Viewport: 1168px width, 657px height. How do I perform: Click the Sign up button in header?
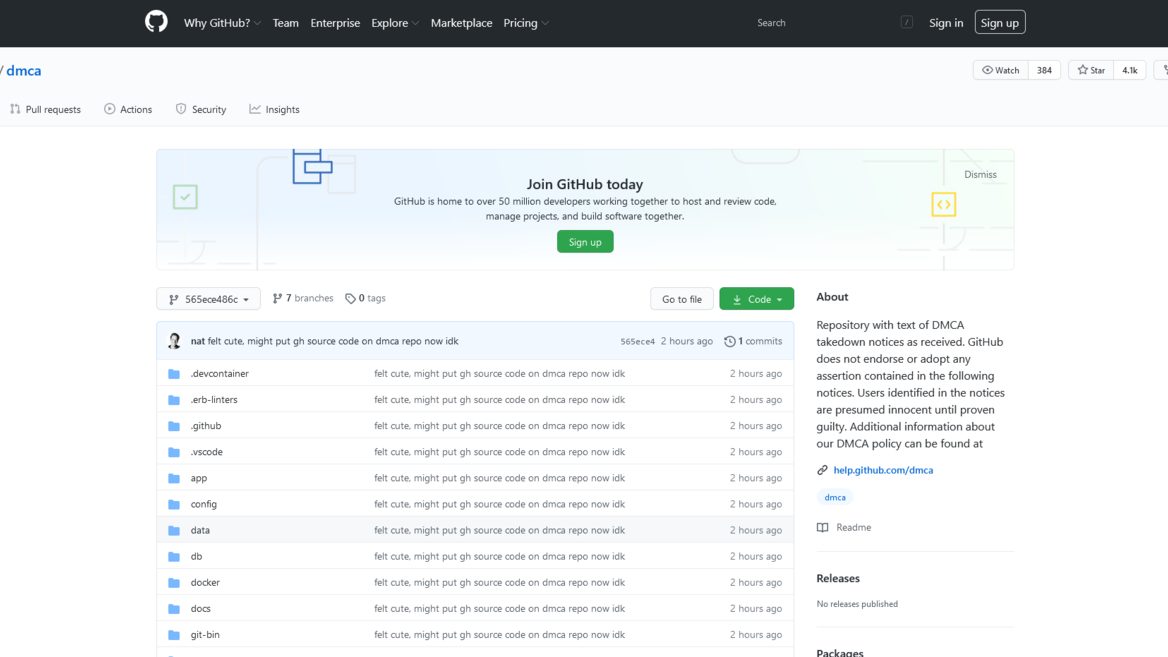pyautogui.click(x=1000, y=22)
